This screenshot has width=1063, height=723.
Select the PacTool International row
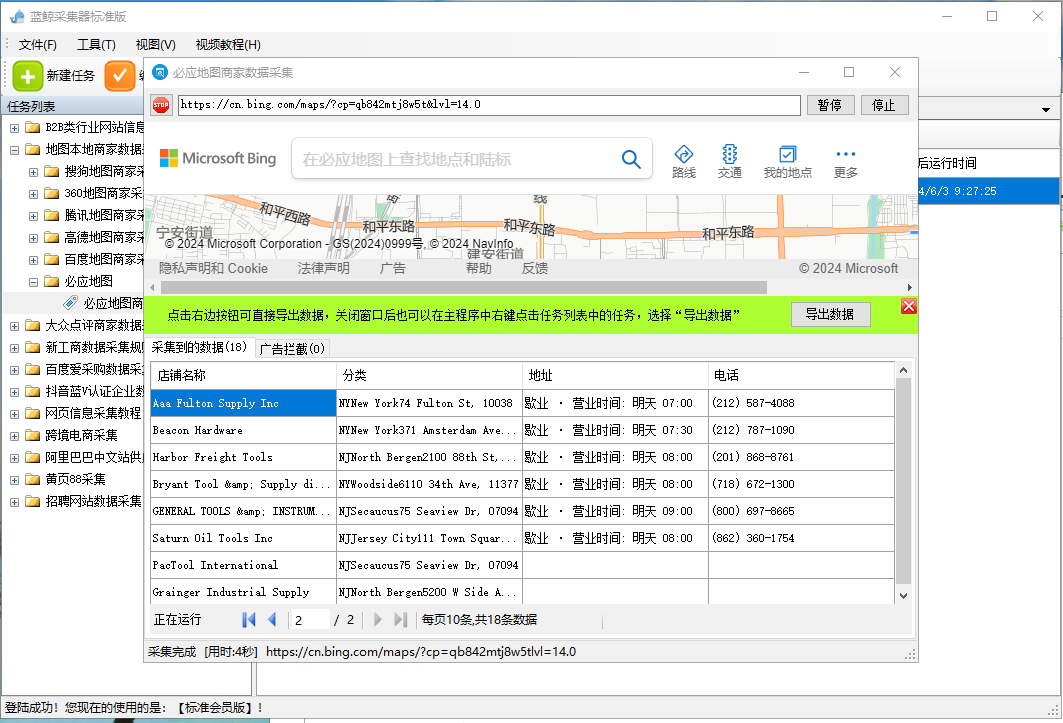522,565
